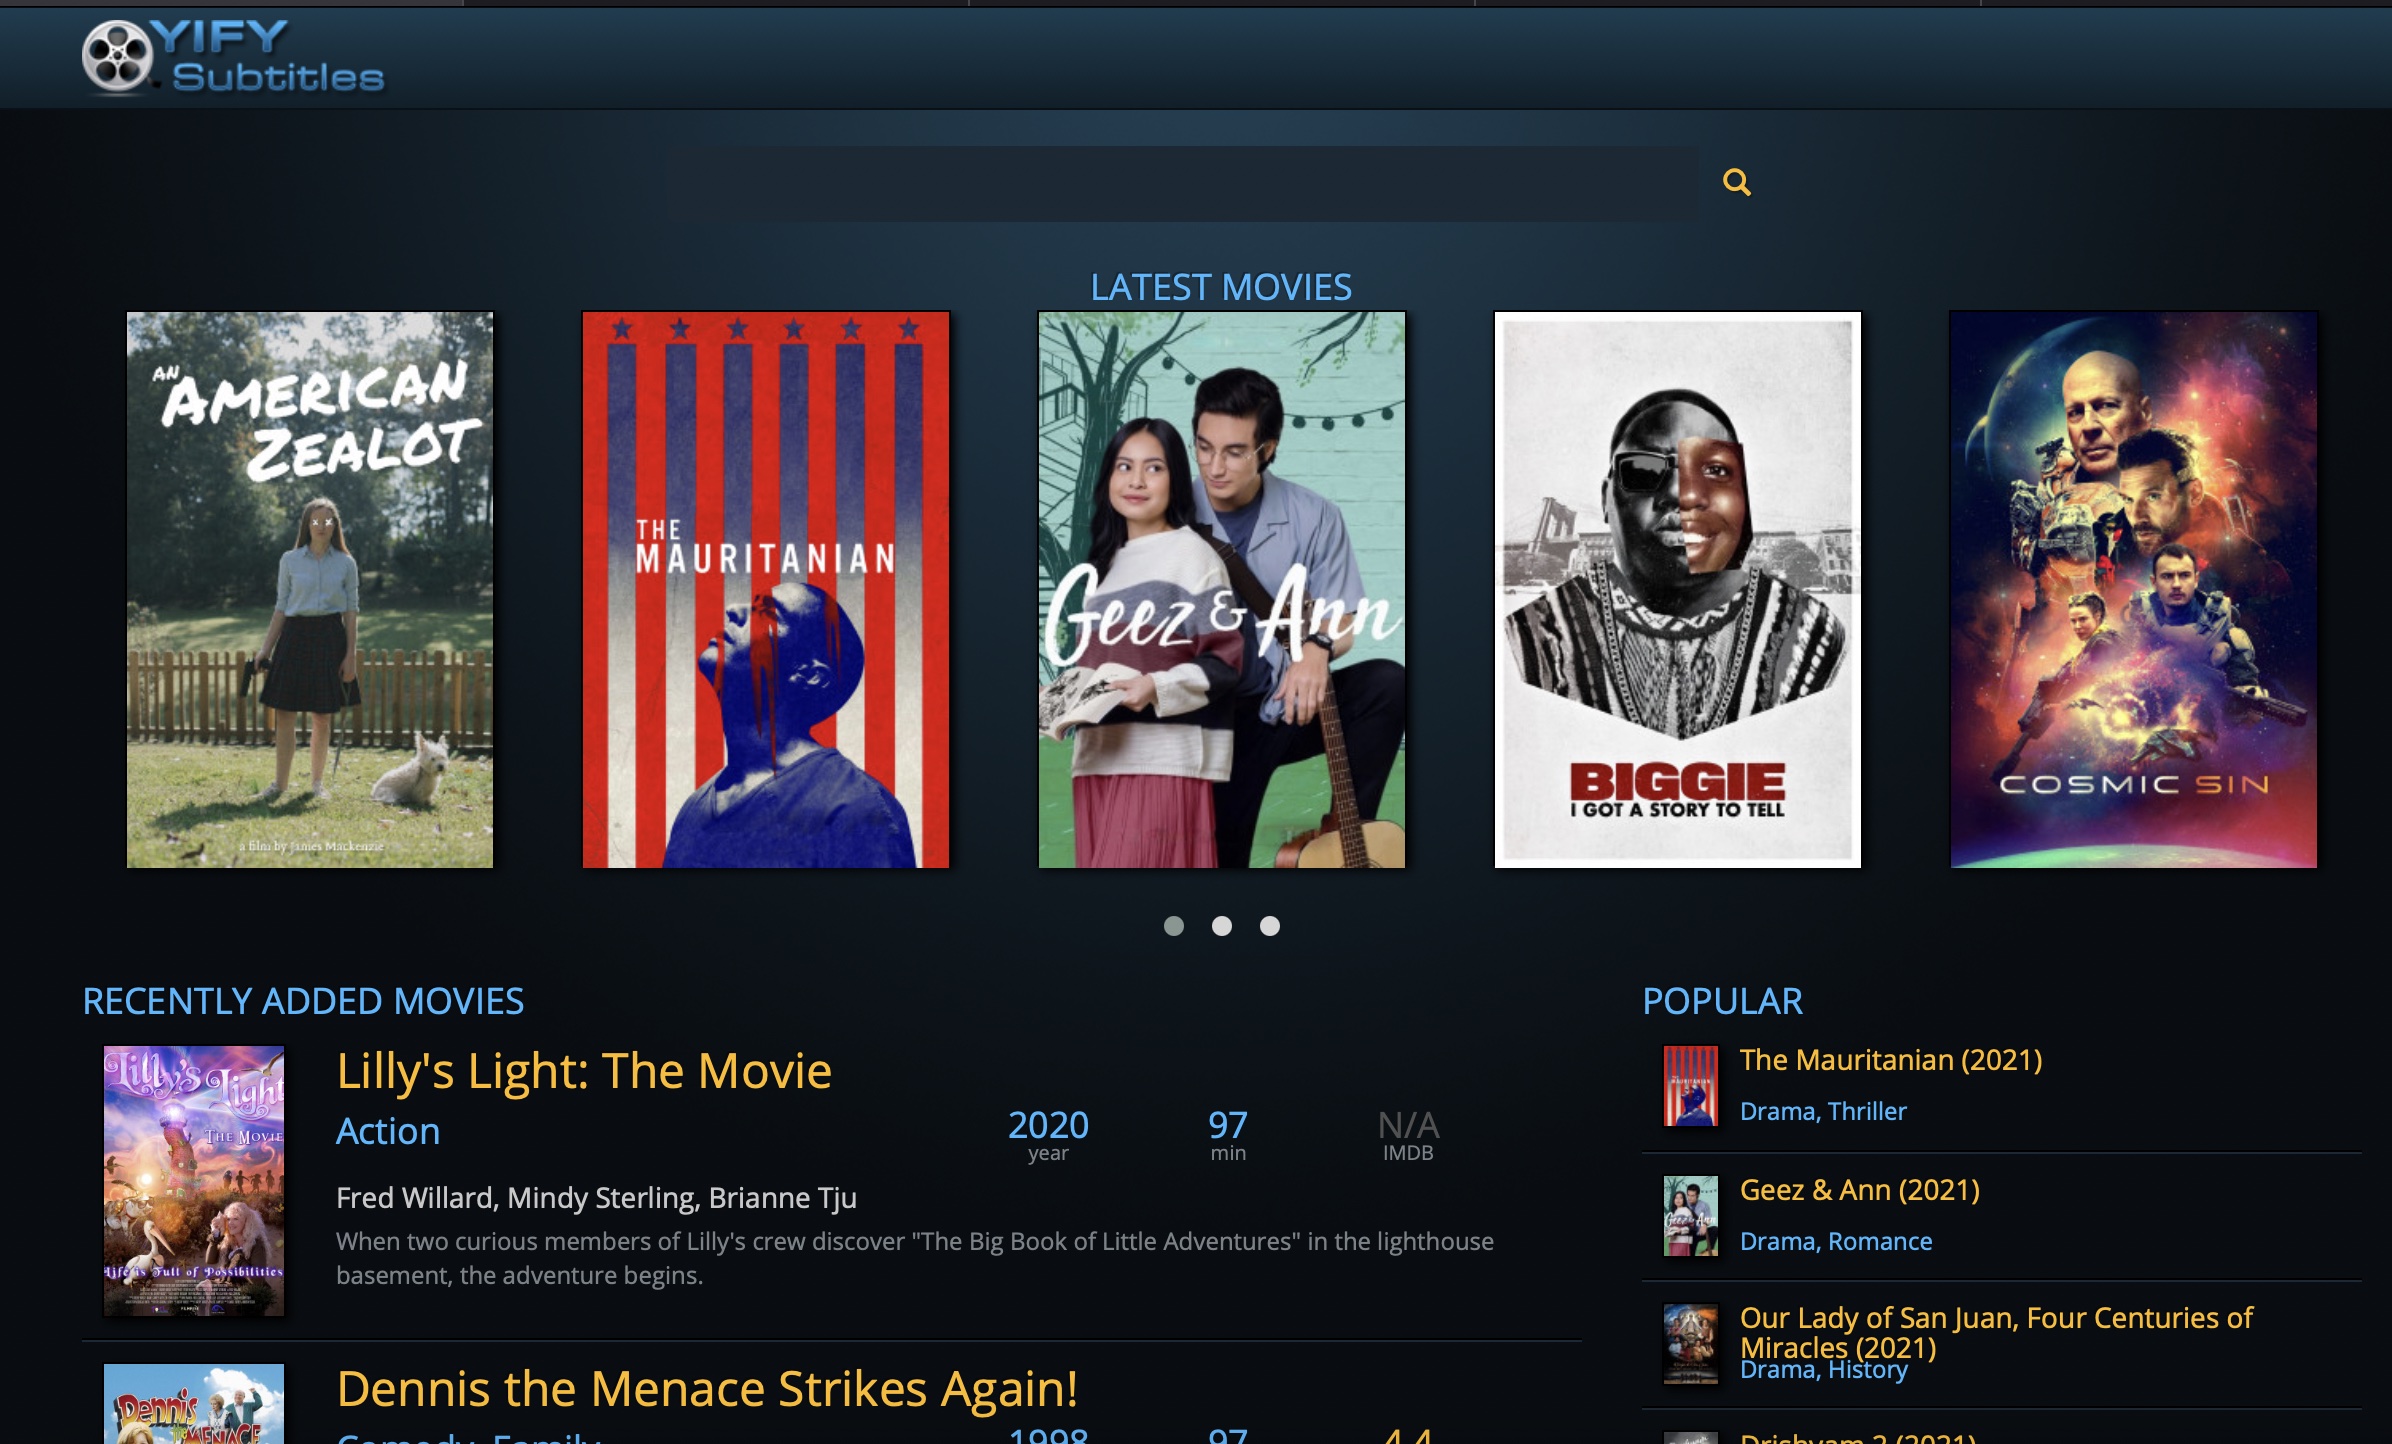Click the orange search magnifier icon
The image size is (2392, 1444).
point(1737,182)
